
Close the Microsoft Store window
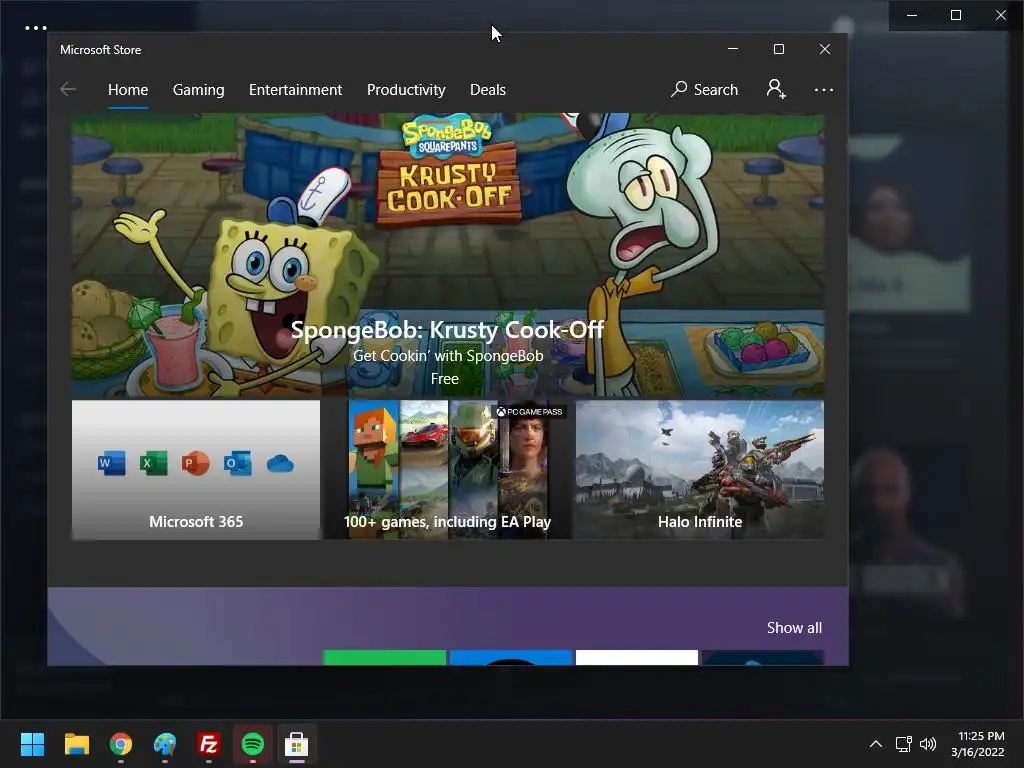825,49
